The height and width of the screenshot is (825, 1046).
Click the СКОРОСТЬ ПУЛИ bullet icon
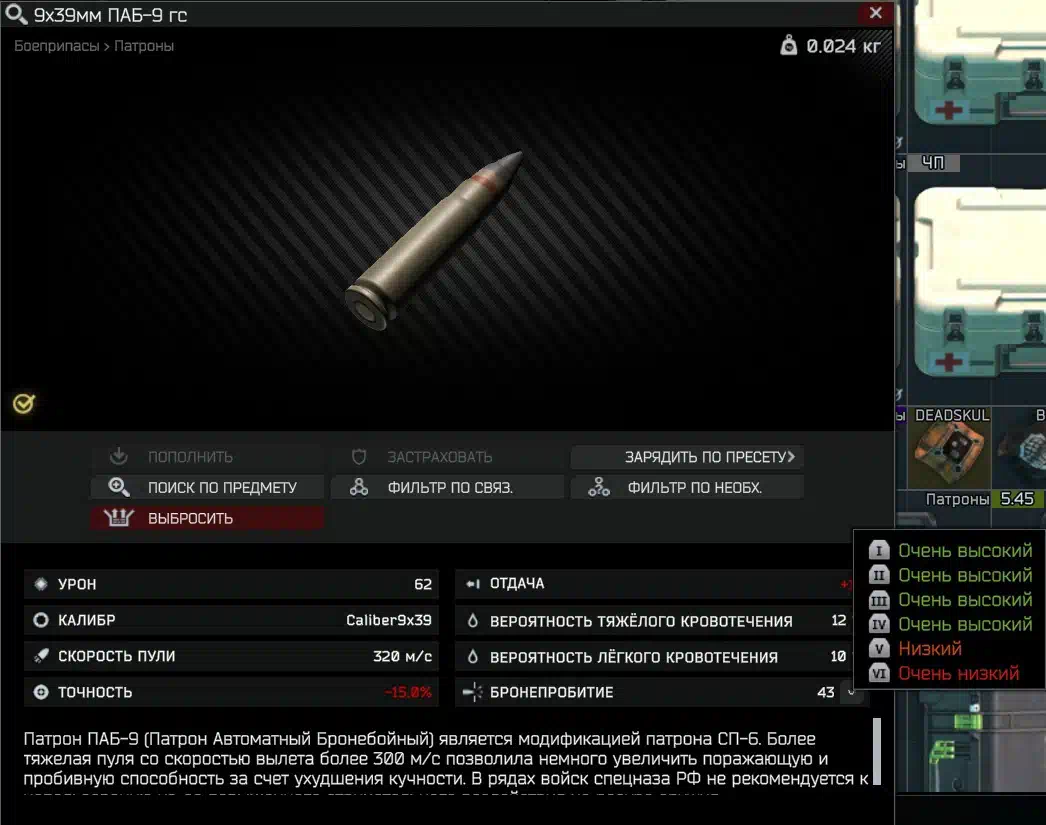[41, 656]
